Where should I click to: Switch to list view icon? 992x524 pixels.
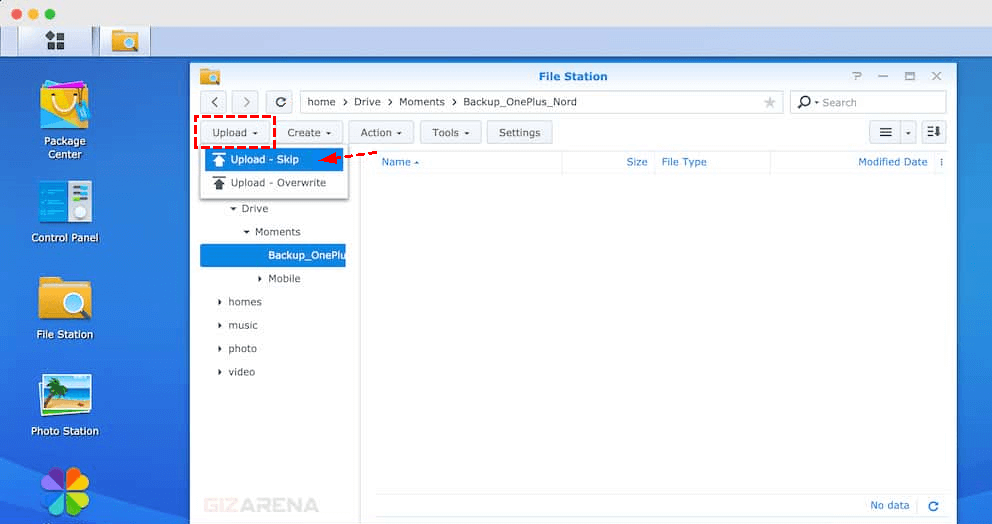885,132
